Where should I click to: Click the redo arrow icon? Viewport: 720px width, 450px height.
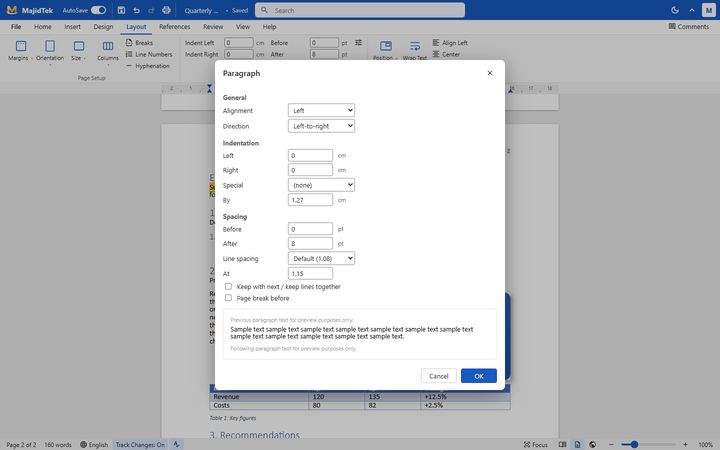click(x=151, y=10)
